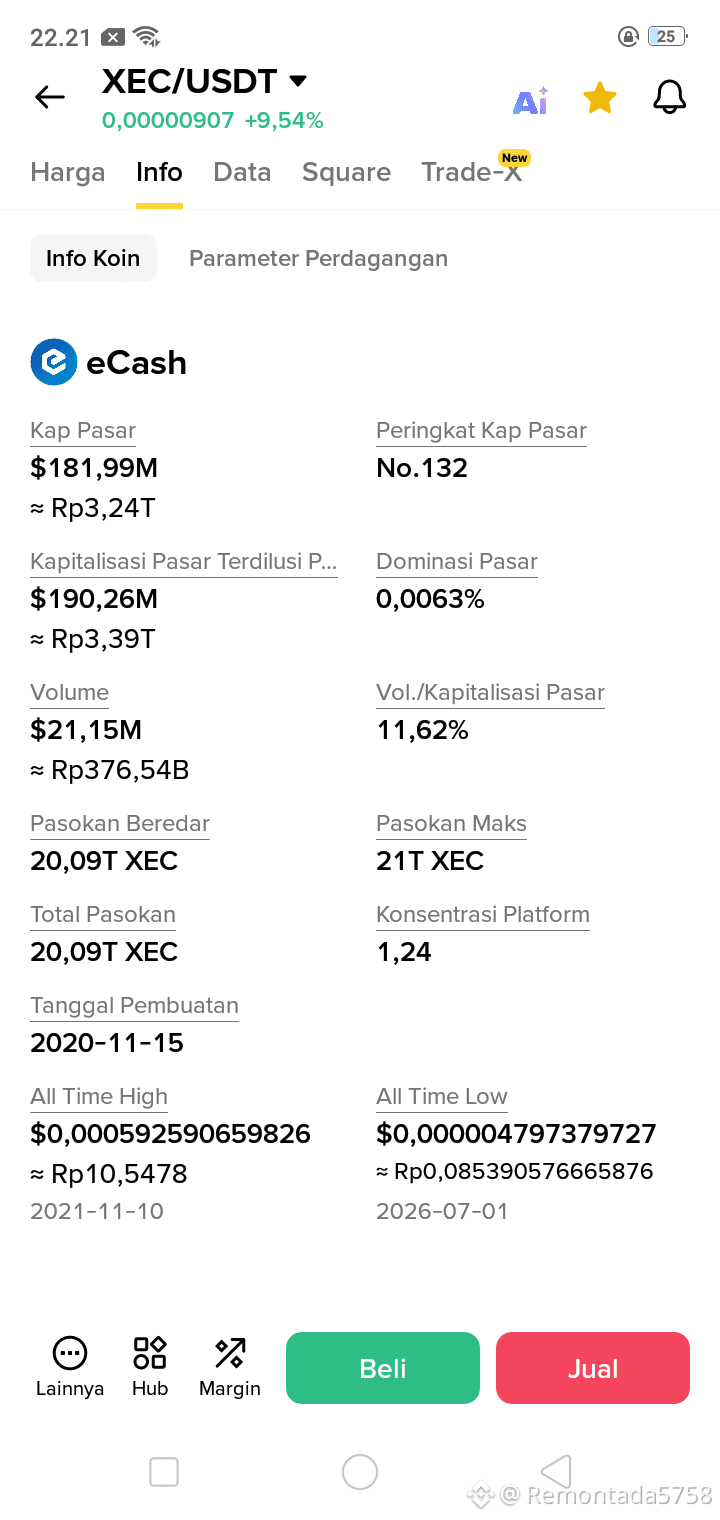720x1520 pixels.
Task: Tap the eCash coin logo
Action: point(54,362)
